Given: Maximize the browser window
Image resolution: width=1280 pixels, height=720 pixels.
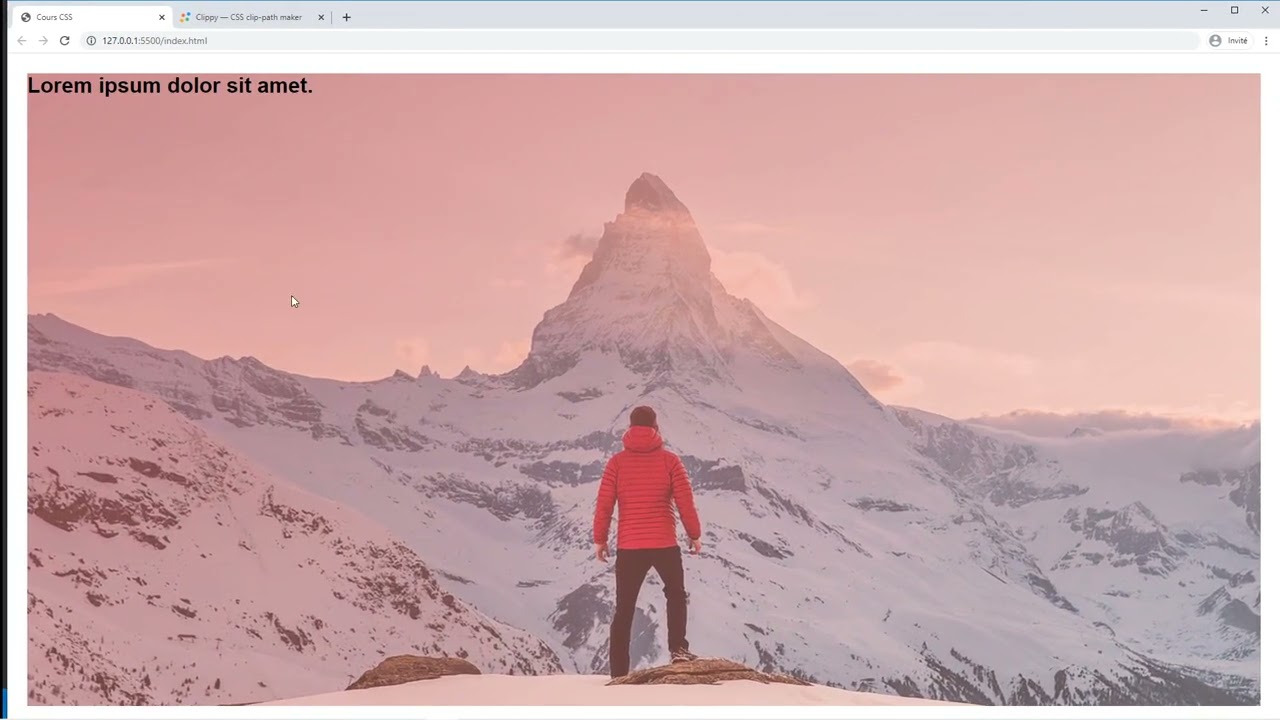Looking at the screenshot, I should tap(1234, 10).
